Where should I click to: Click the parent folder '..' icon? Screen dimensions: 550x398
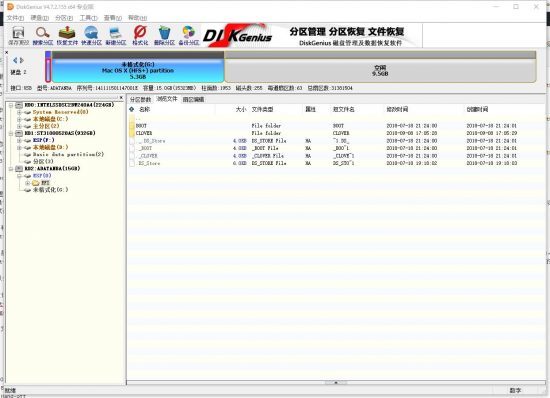pyautogui.click(x=132, y=118)
